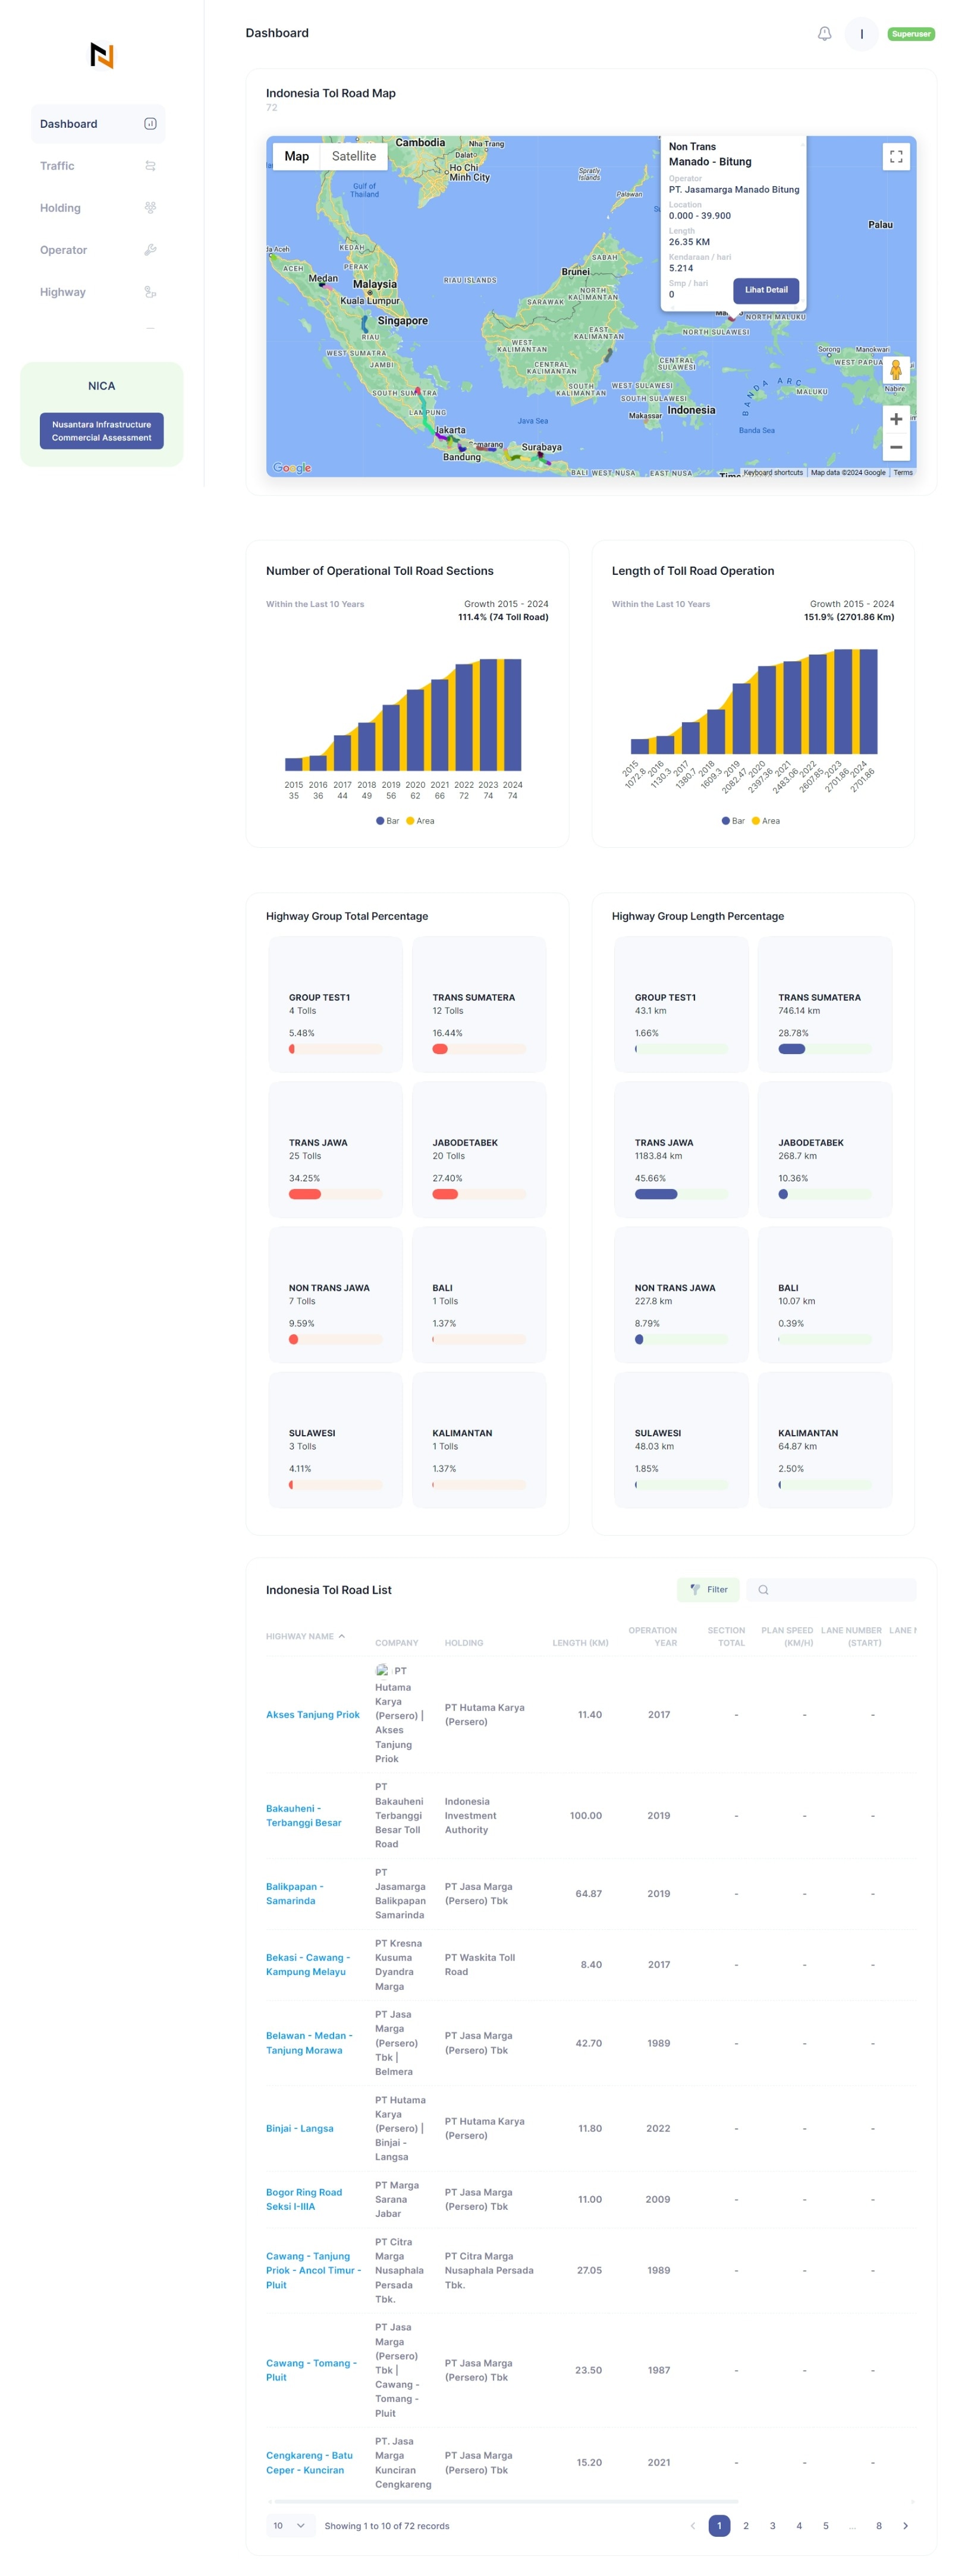This screenshot has width=968, height=2576.
Task: Click Trans Jawa tolls progress bar
Action: 335,1194
